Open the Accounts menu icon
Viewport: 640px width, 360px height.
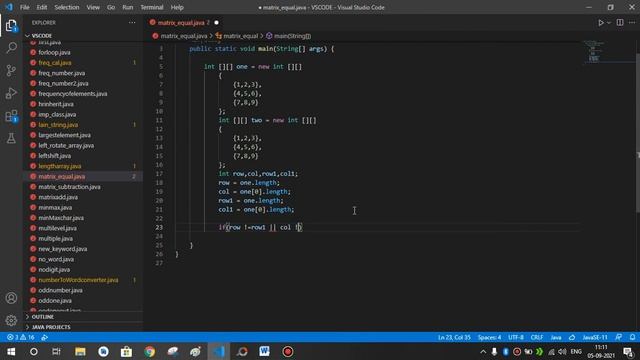[11, 298]
